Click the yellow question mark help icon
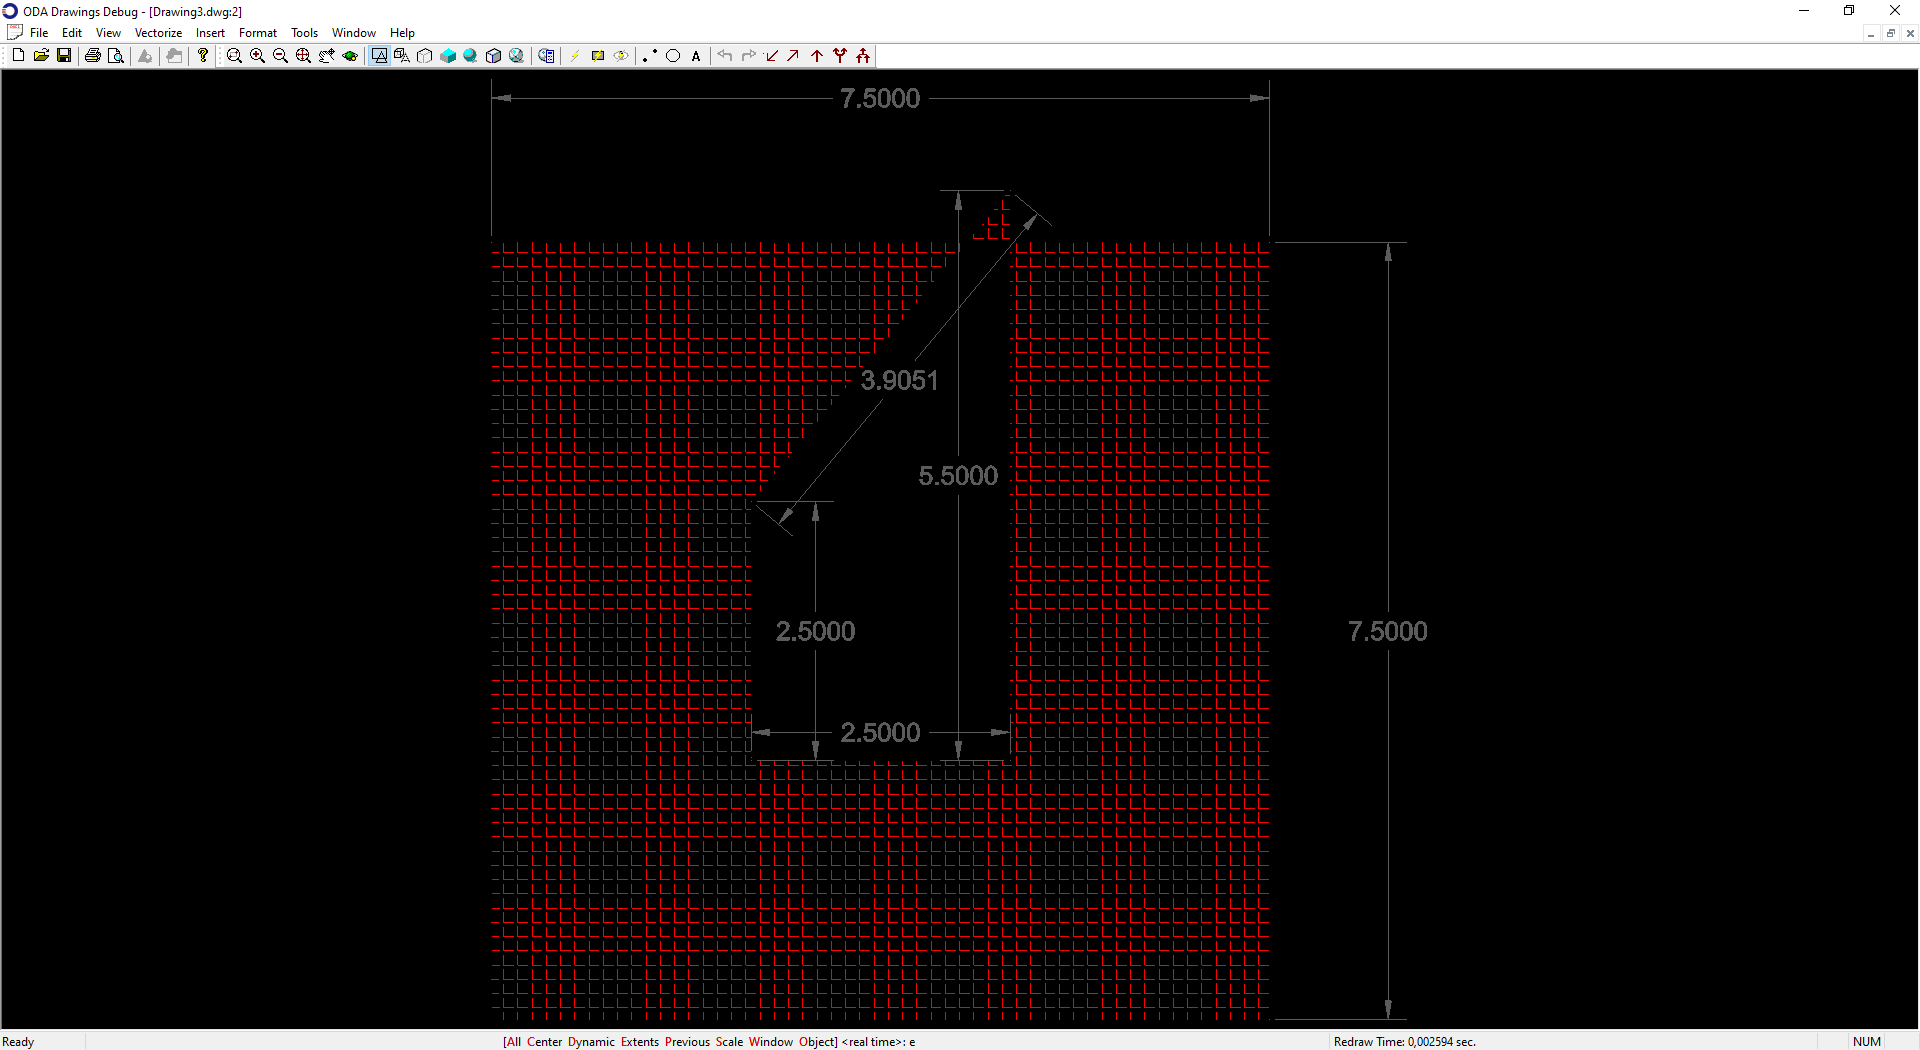The width and height of the screenshot is (1920, 1050). coord(203,56)
